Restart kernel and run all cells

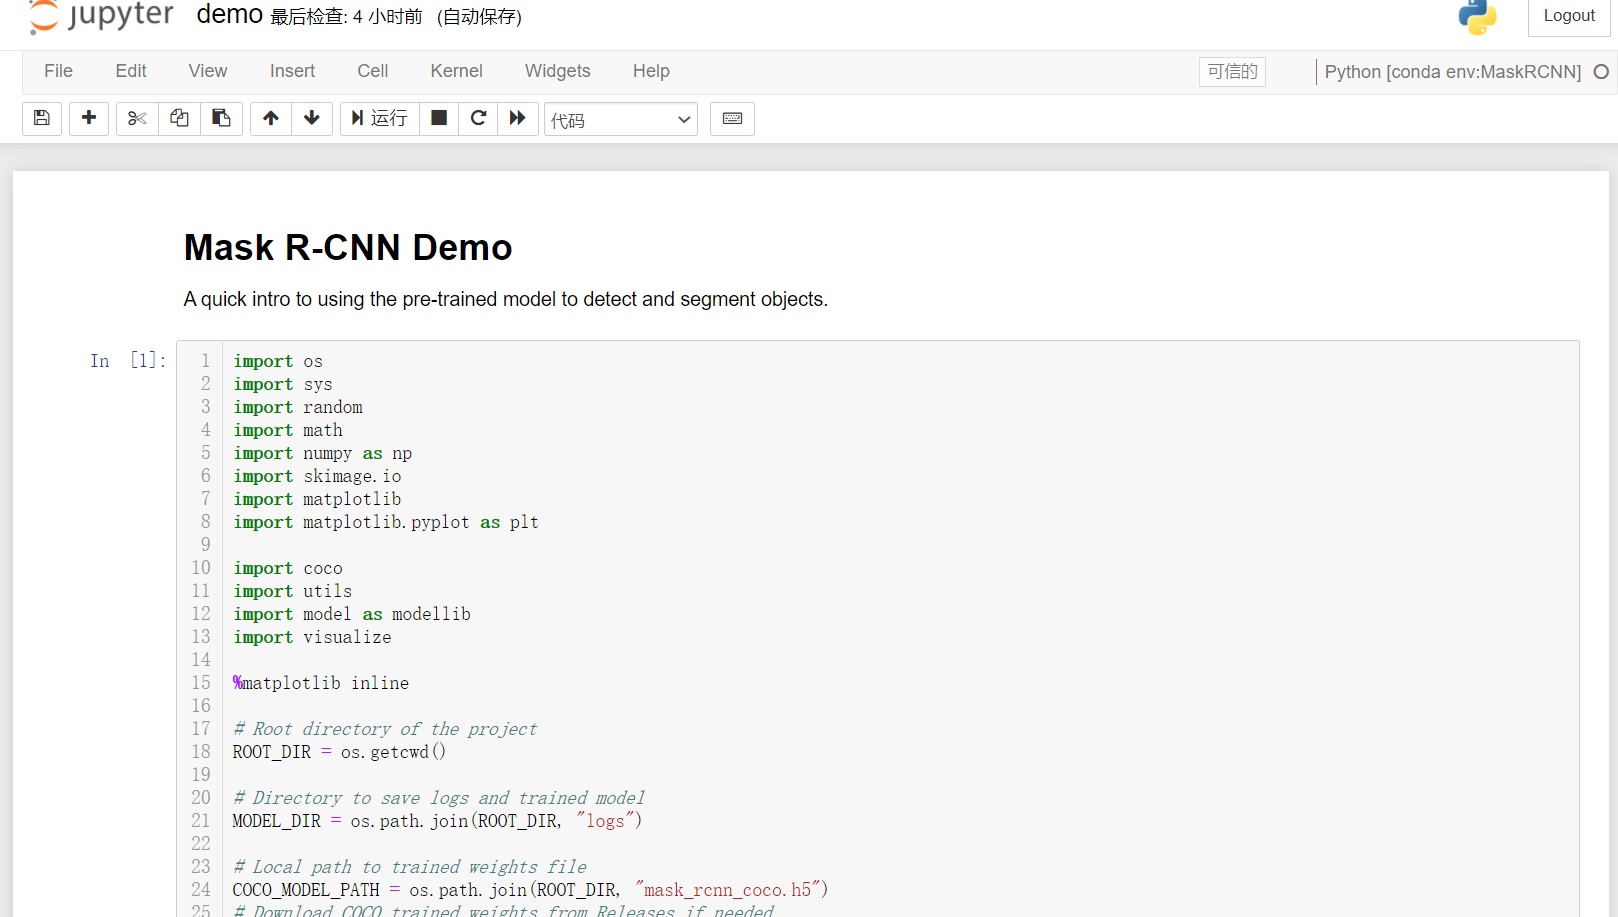tap(518, 118)
